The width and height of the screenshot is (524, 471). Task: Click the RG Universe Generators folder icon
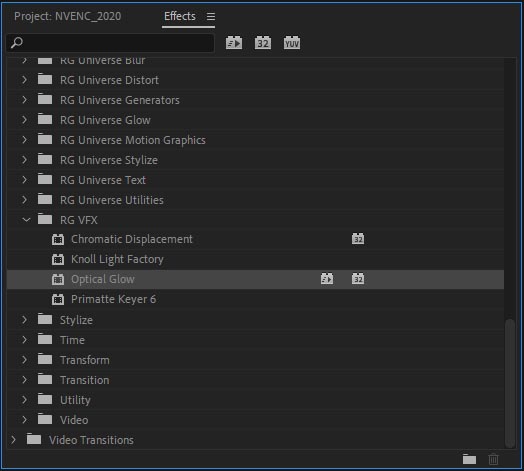(45, 99)
